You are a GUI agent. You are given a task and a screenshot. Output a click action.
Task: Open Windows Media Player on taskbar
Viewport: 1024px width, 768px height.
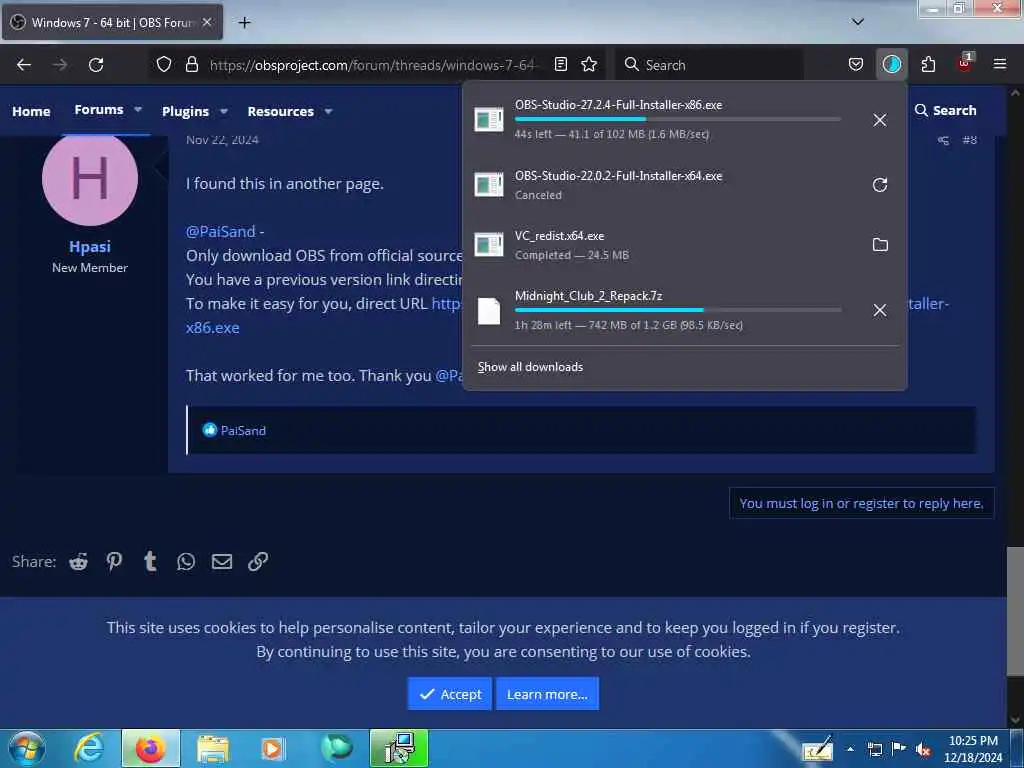pos(272,748)
